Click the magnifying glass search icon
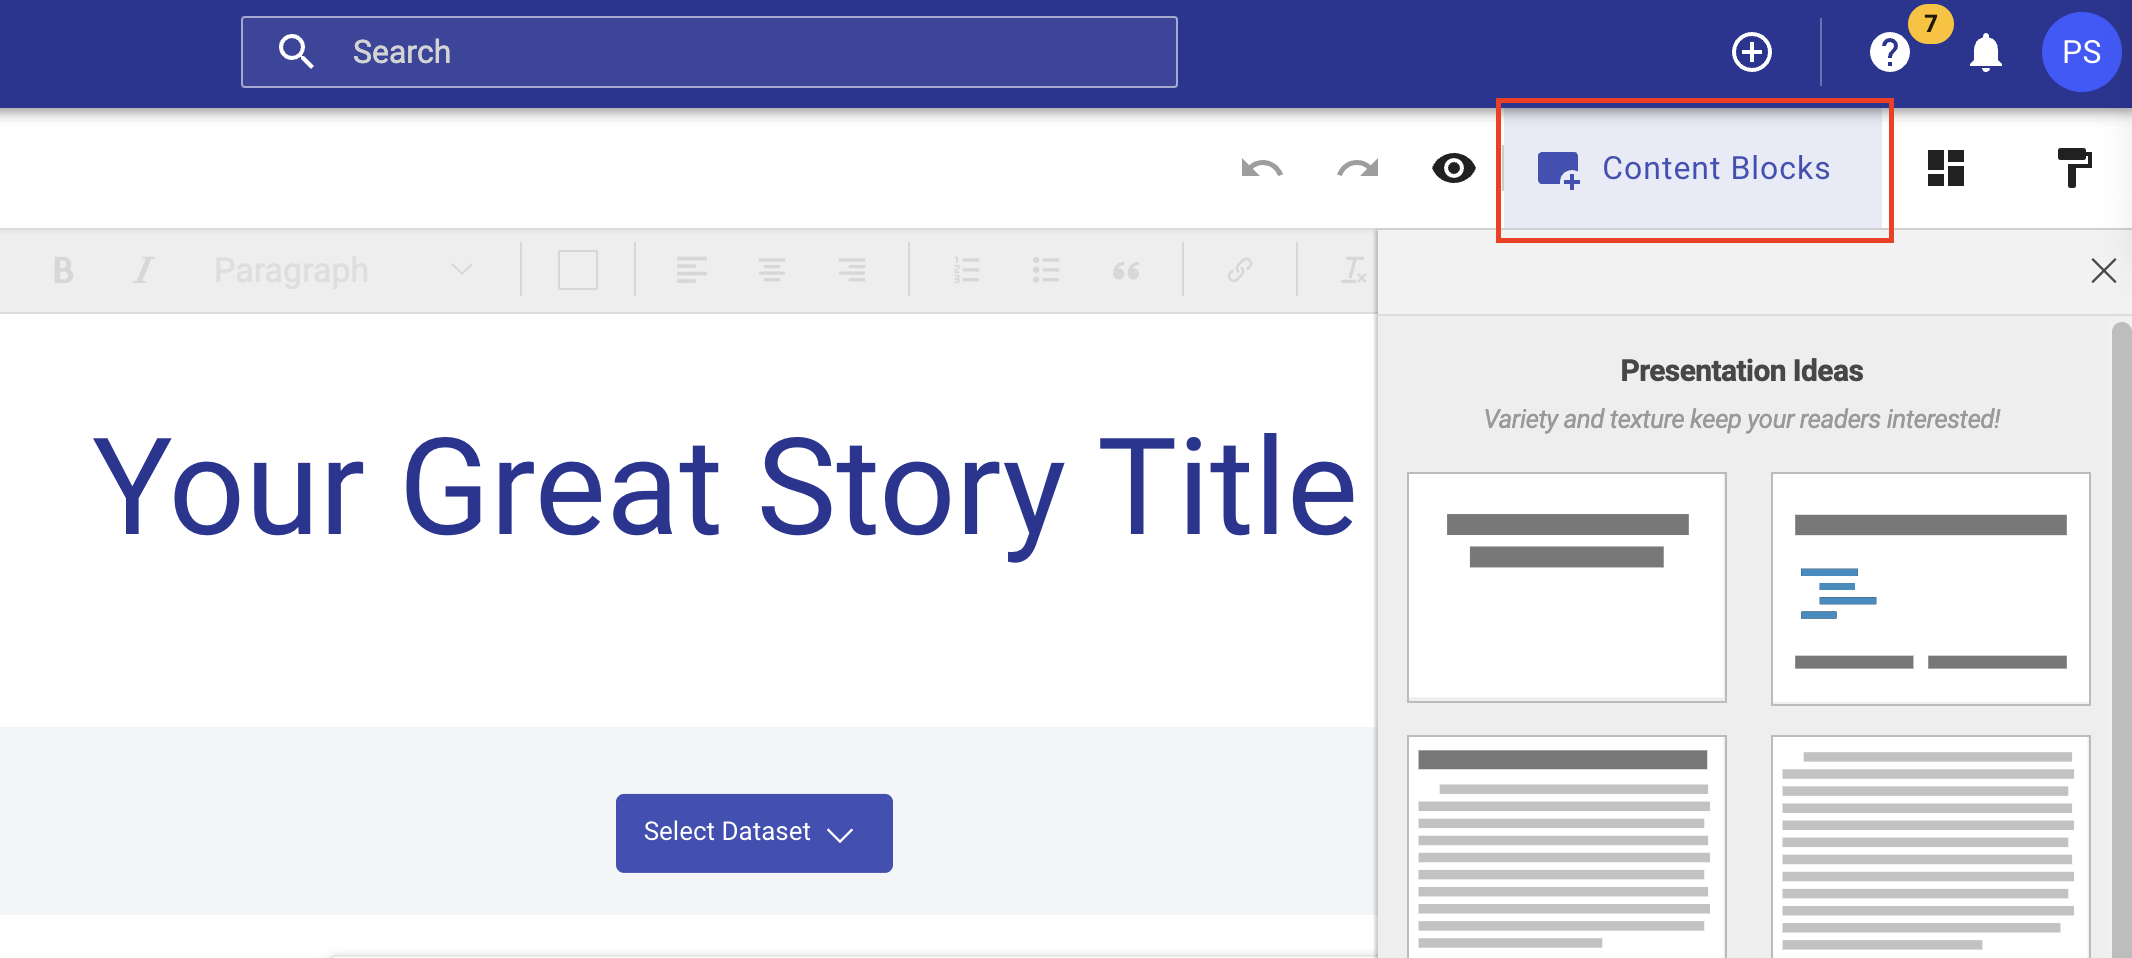This screenshot has height=958, width=2132. coord(296,52)
